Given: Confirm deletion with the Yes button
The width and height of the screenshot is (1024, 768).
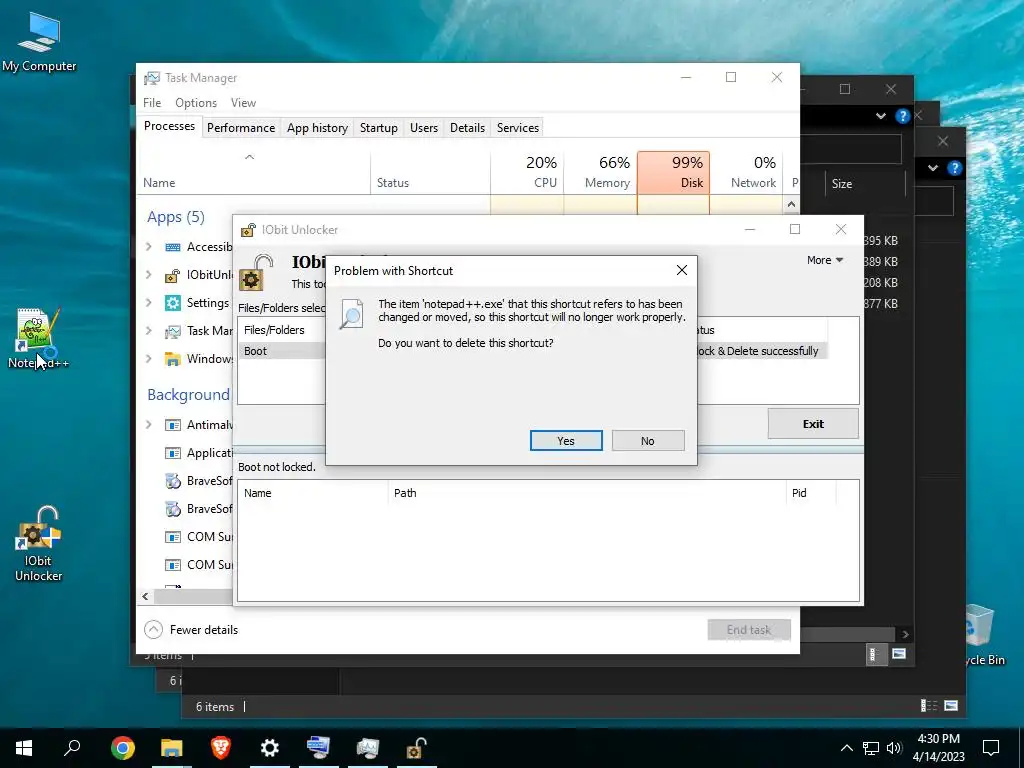Looking at the screenshot, I should [x=566, y=441].
